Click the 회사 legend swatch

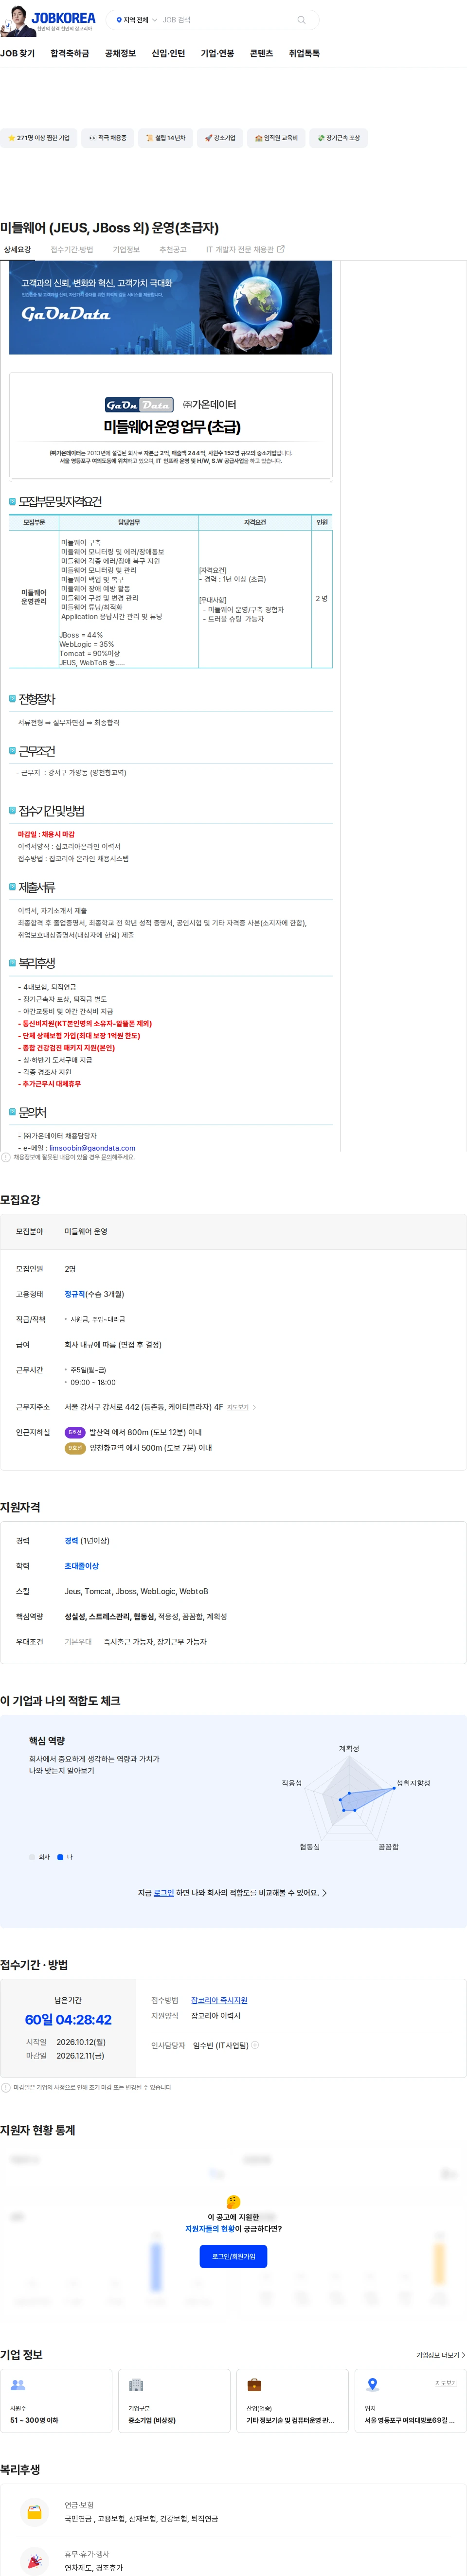coord(32,1857)
